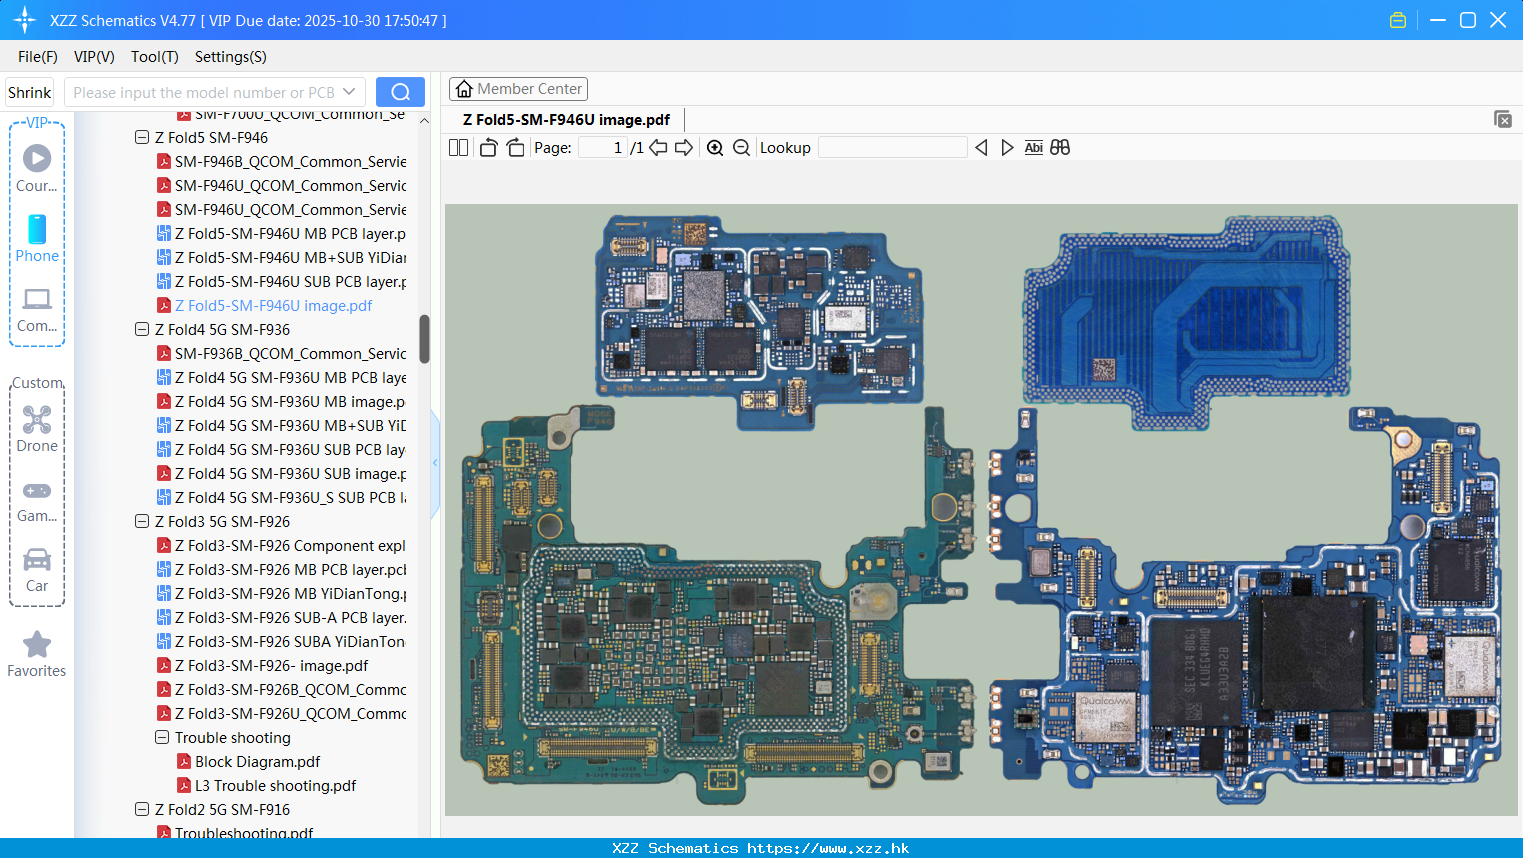Click the tree scroll-up arrow
The height and width of the screenshot is (858, 1523).
pos(424,121)
